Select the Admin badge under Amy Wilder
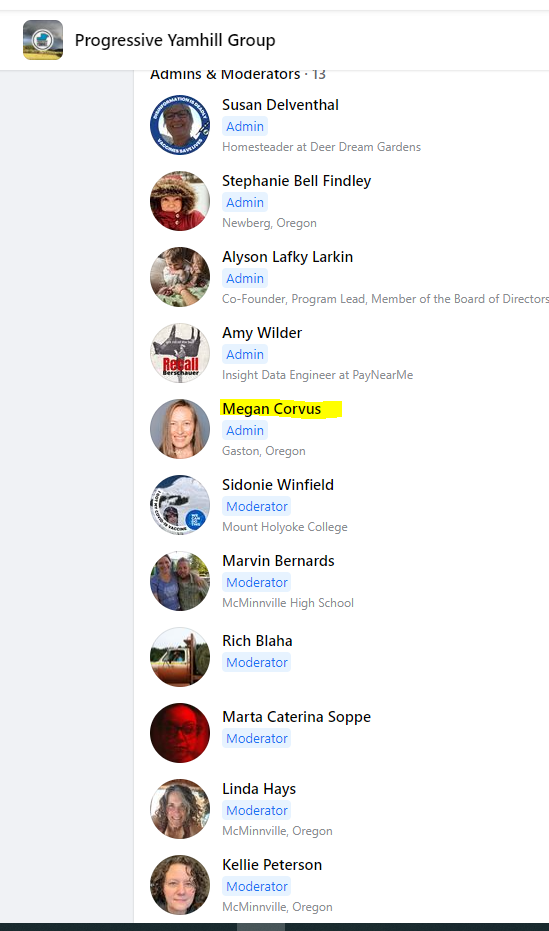The width and height of the screenshot is (549, 931). pyautogui.click(x=245, y=354)
